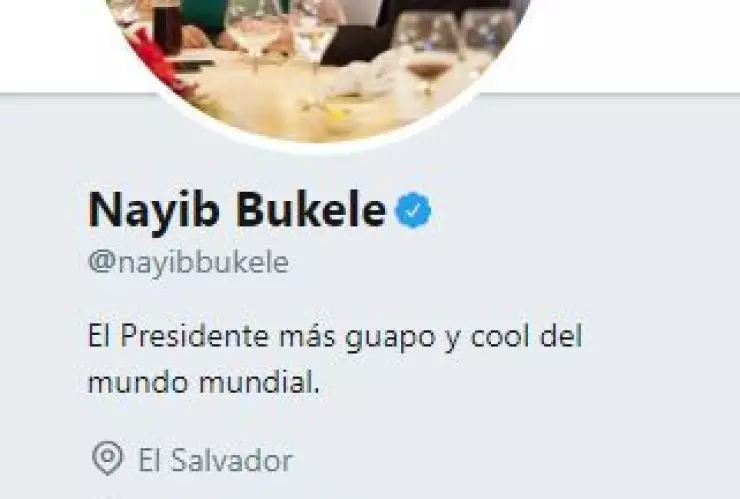Click the word "Bukele" in the name
Image resolution: width=740 pixels, height=499 pixels.
311,210
